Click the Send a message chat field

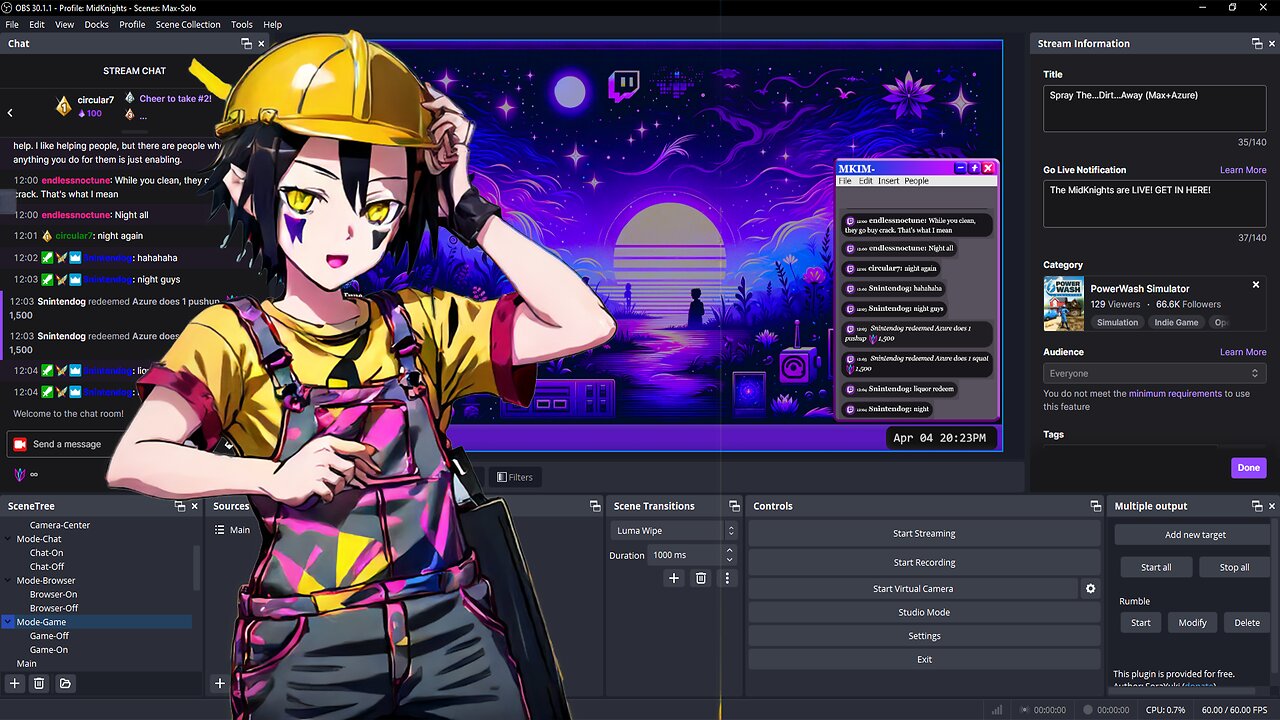(x=68, y=444)
